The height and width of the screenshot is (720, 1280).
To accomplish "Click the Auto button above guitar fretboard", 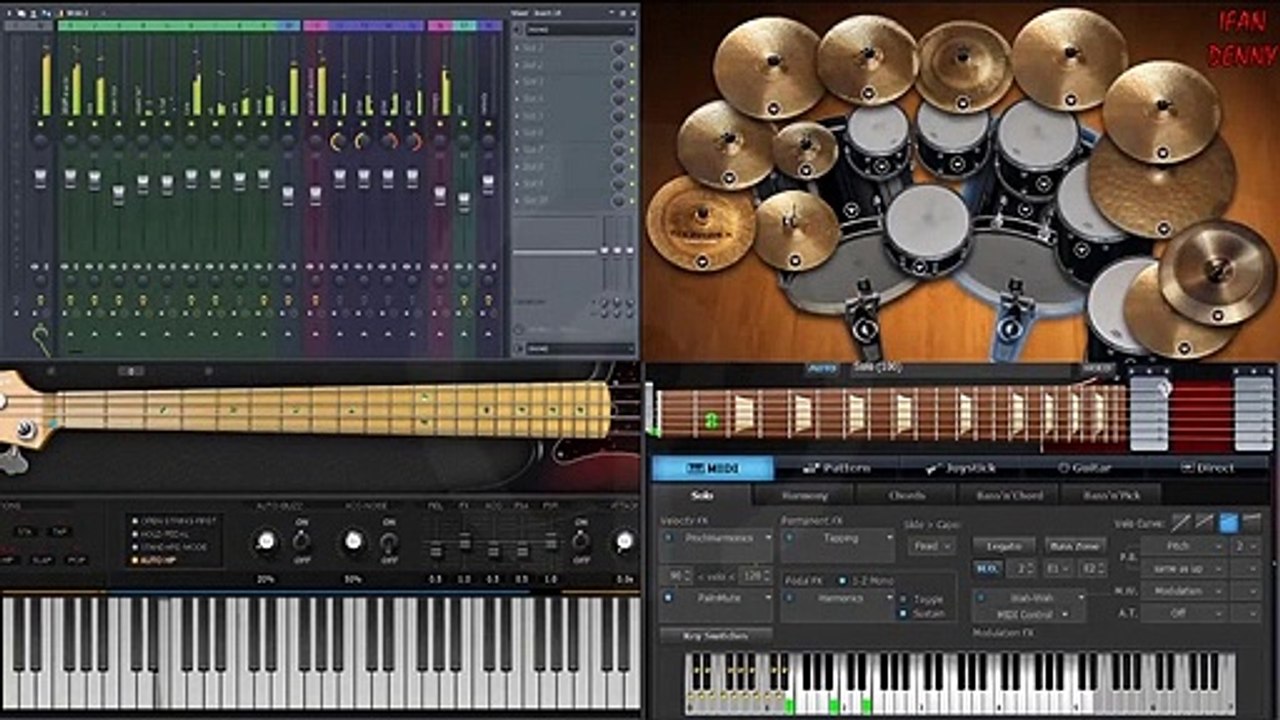I will click(822, 369).
